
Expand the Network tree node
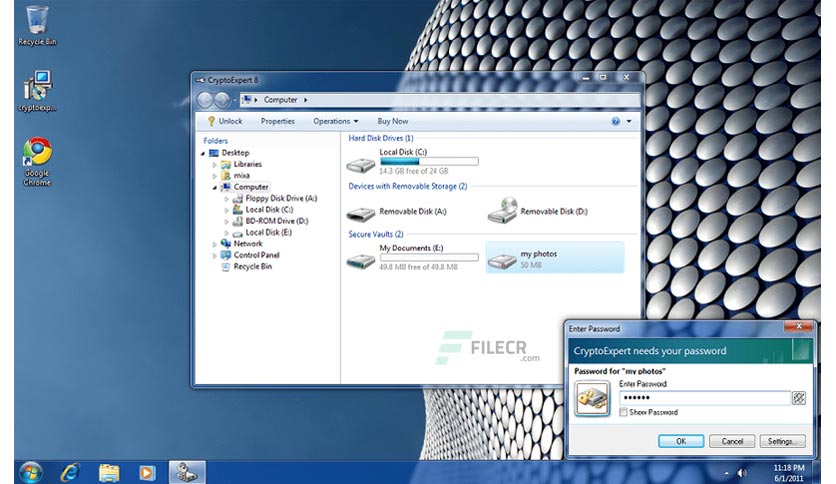[214, 244]
